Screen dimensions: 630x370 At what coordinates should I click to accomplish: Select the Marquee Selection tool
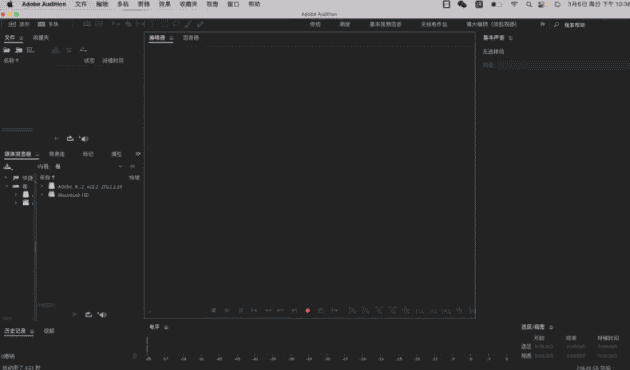[x=164, y=25]
